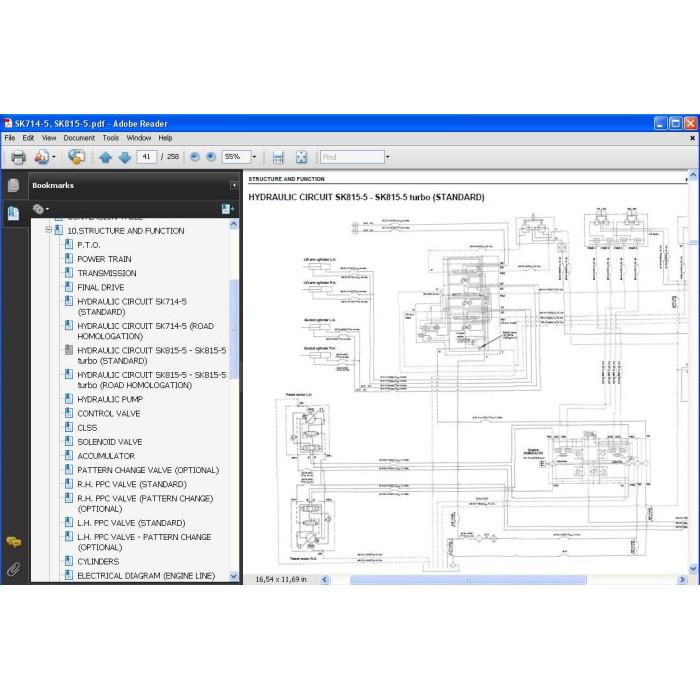
Task: Open the Document menu
Action: (x=79, y=138)
